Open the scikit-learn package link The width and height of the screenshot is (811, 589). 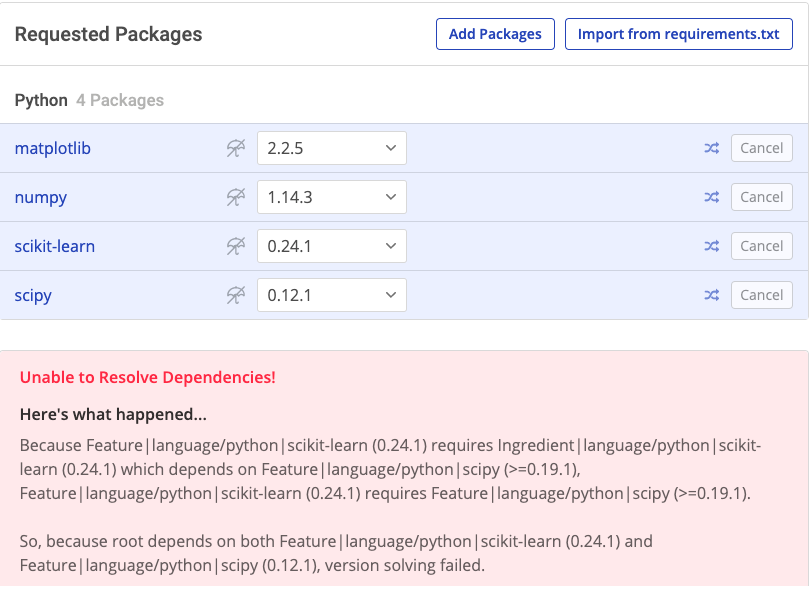pyautogui.click(x=55, y=246)
